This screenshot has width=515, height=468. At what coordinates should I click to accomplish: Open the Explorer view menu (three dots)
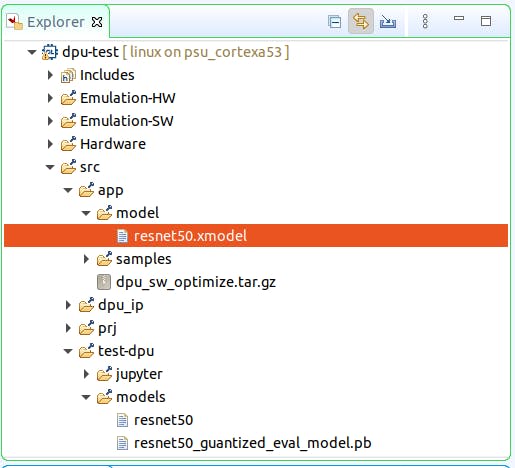pyautogui.click(x=425, y=21)
